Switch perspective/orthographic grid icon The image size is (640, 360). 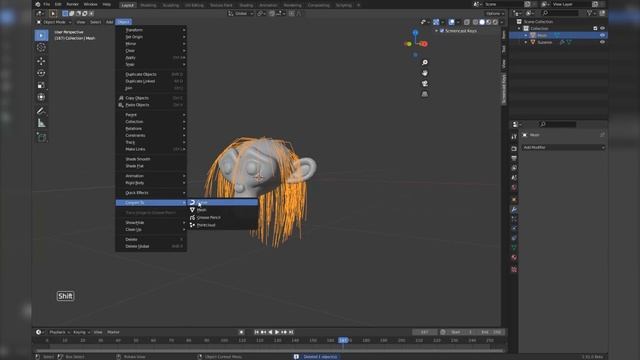tap(424, 94)
